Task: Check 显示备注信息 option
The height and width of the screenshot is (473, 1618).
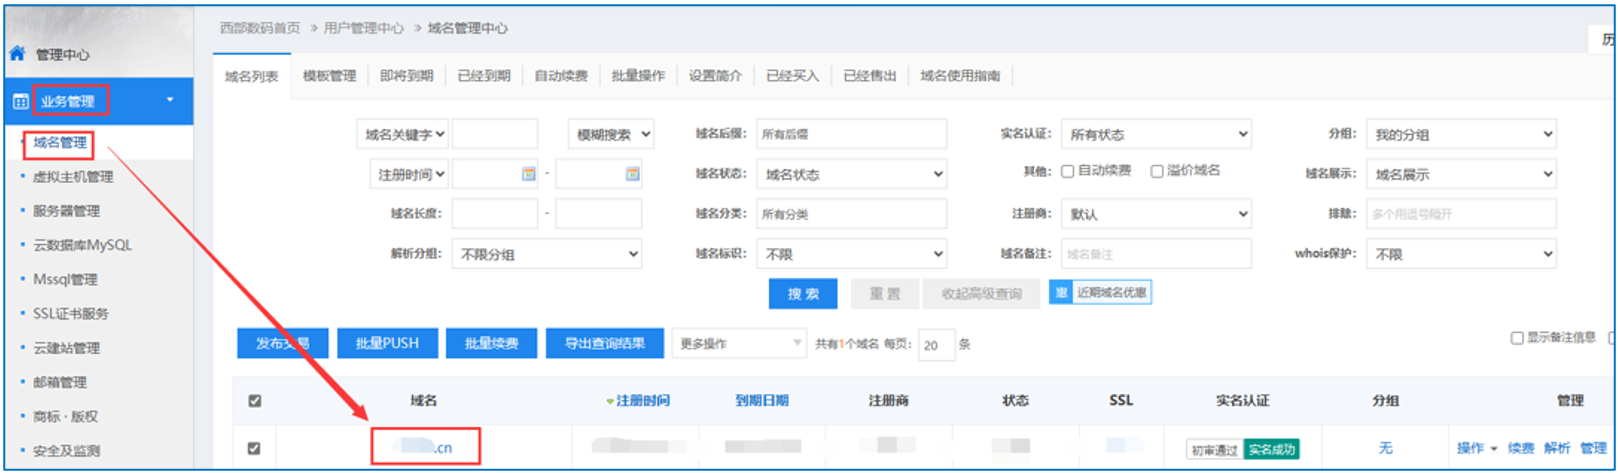Action: pyautogui.click(x=1516, y=338)
